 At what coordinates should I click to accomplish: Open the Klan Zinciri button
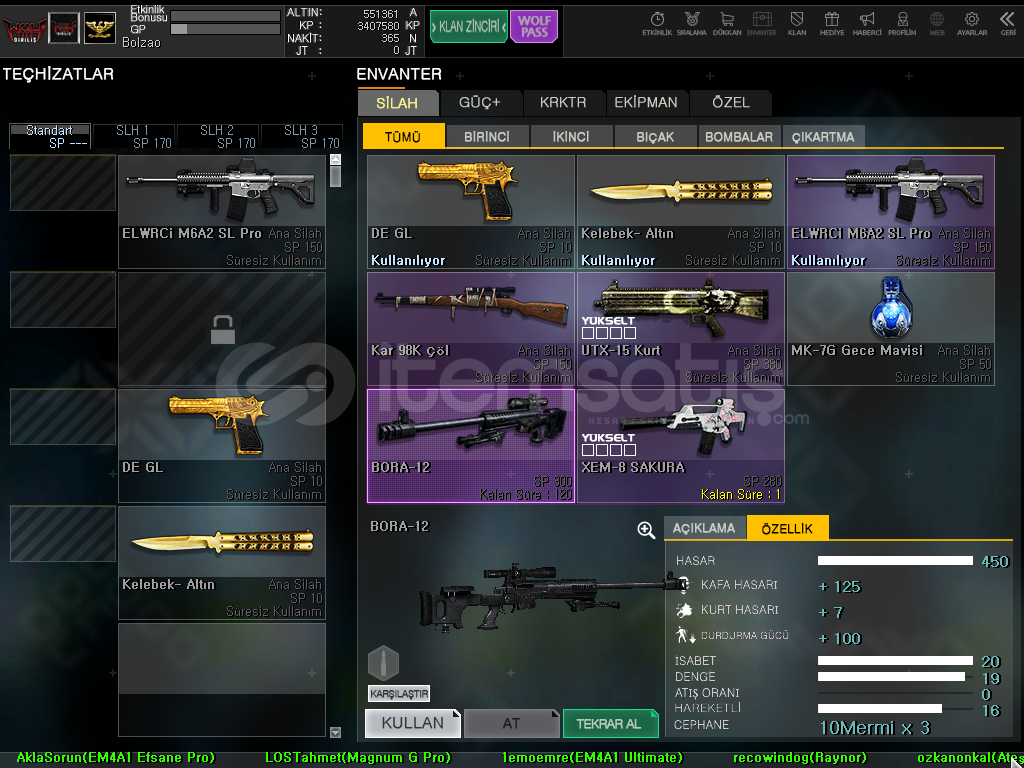(468, 27)
